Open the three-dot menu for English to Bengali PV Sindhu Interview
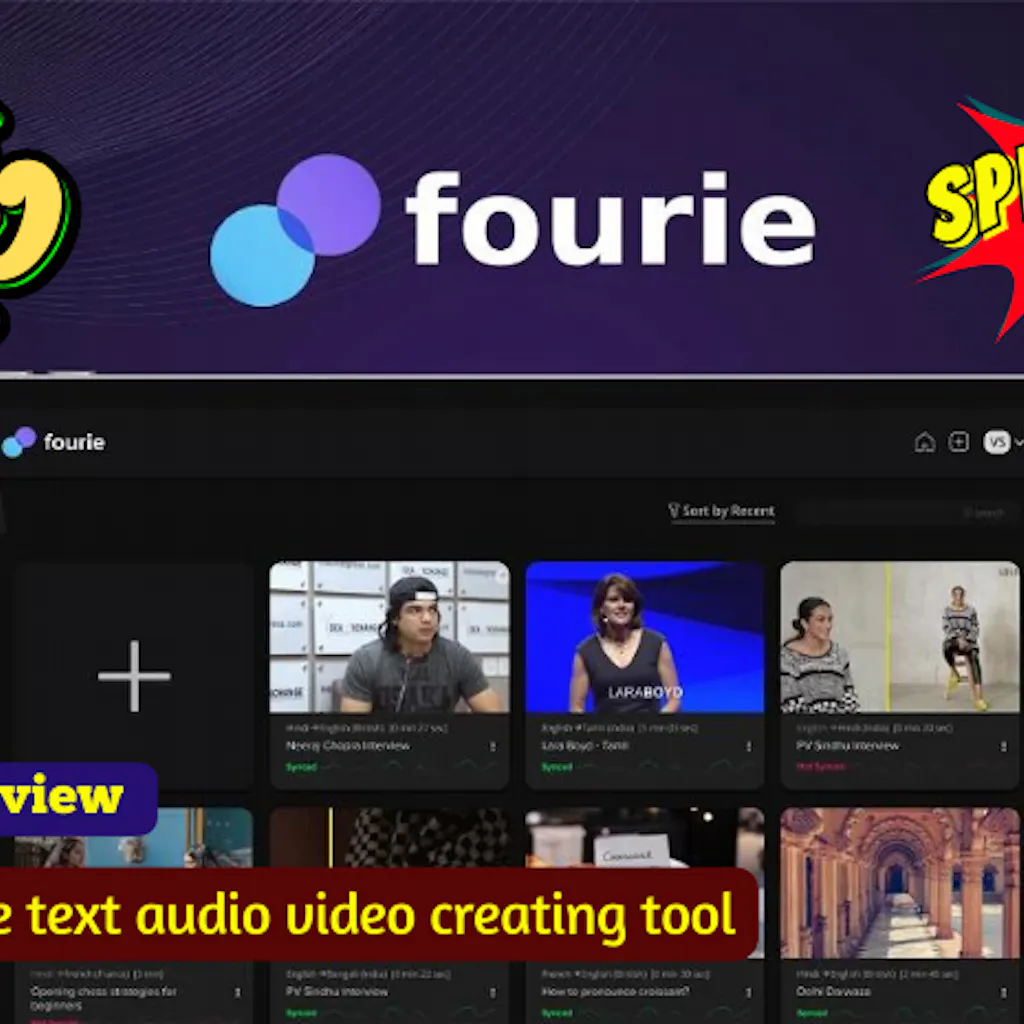 tap(492, 992)
